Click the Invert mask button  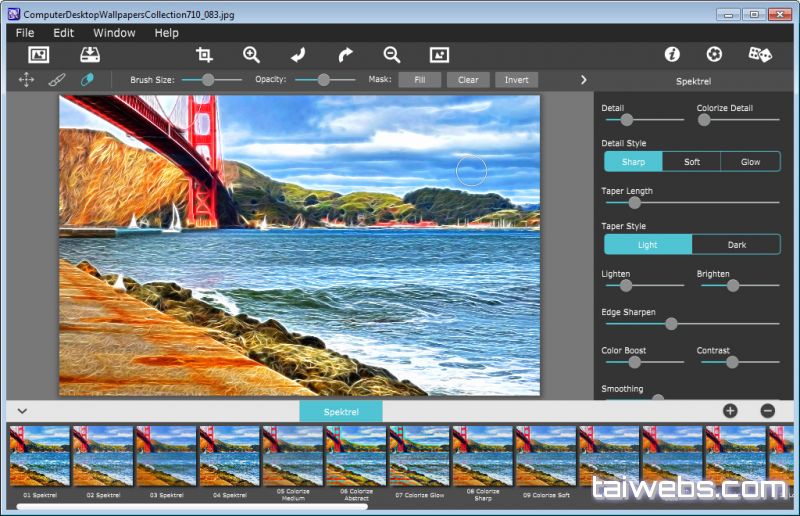(x=516, y=80)
